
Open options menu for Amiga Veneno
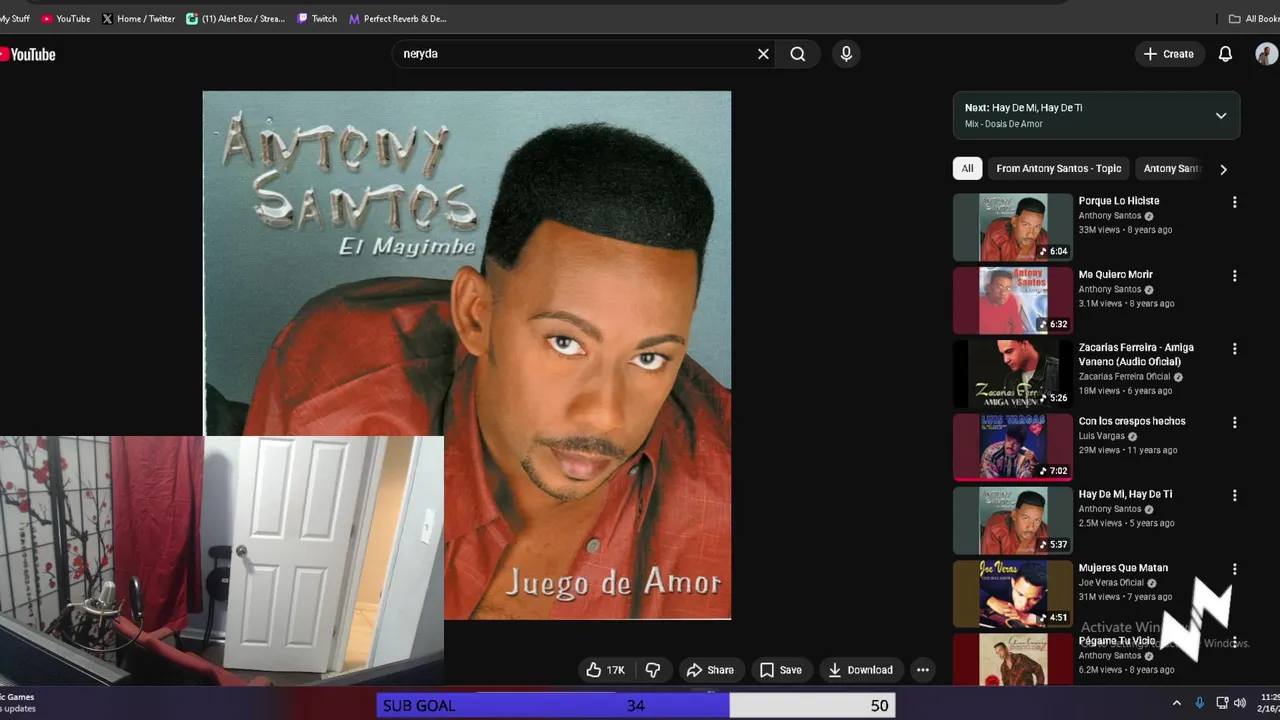coord(1234,349)
